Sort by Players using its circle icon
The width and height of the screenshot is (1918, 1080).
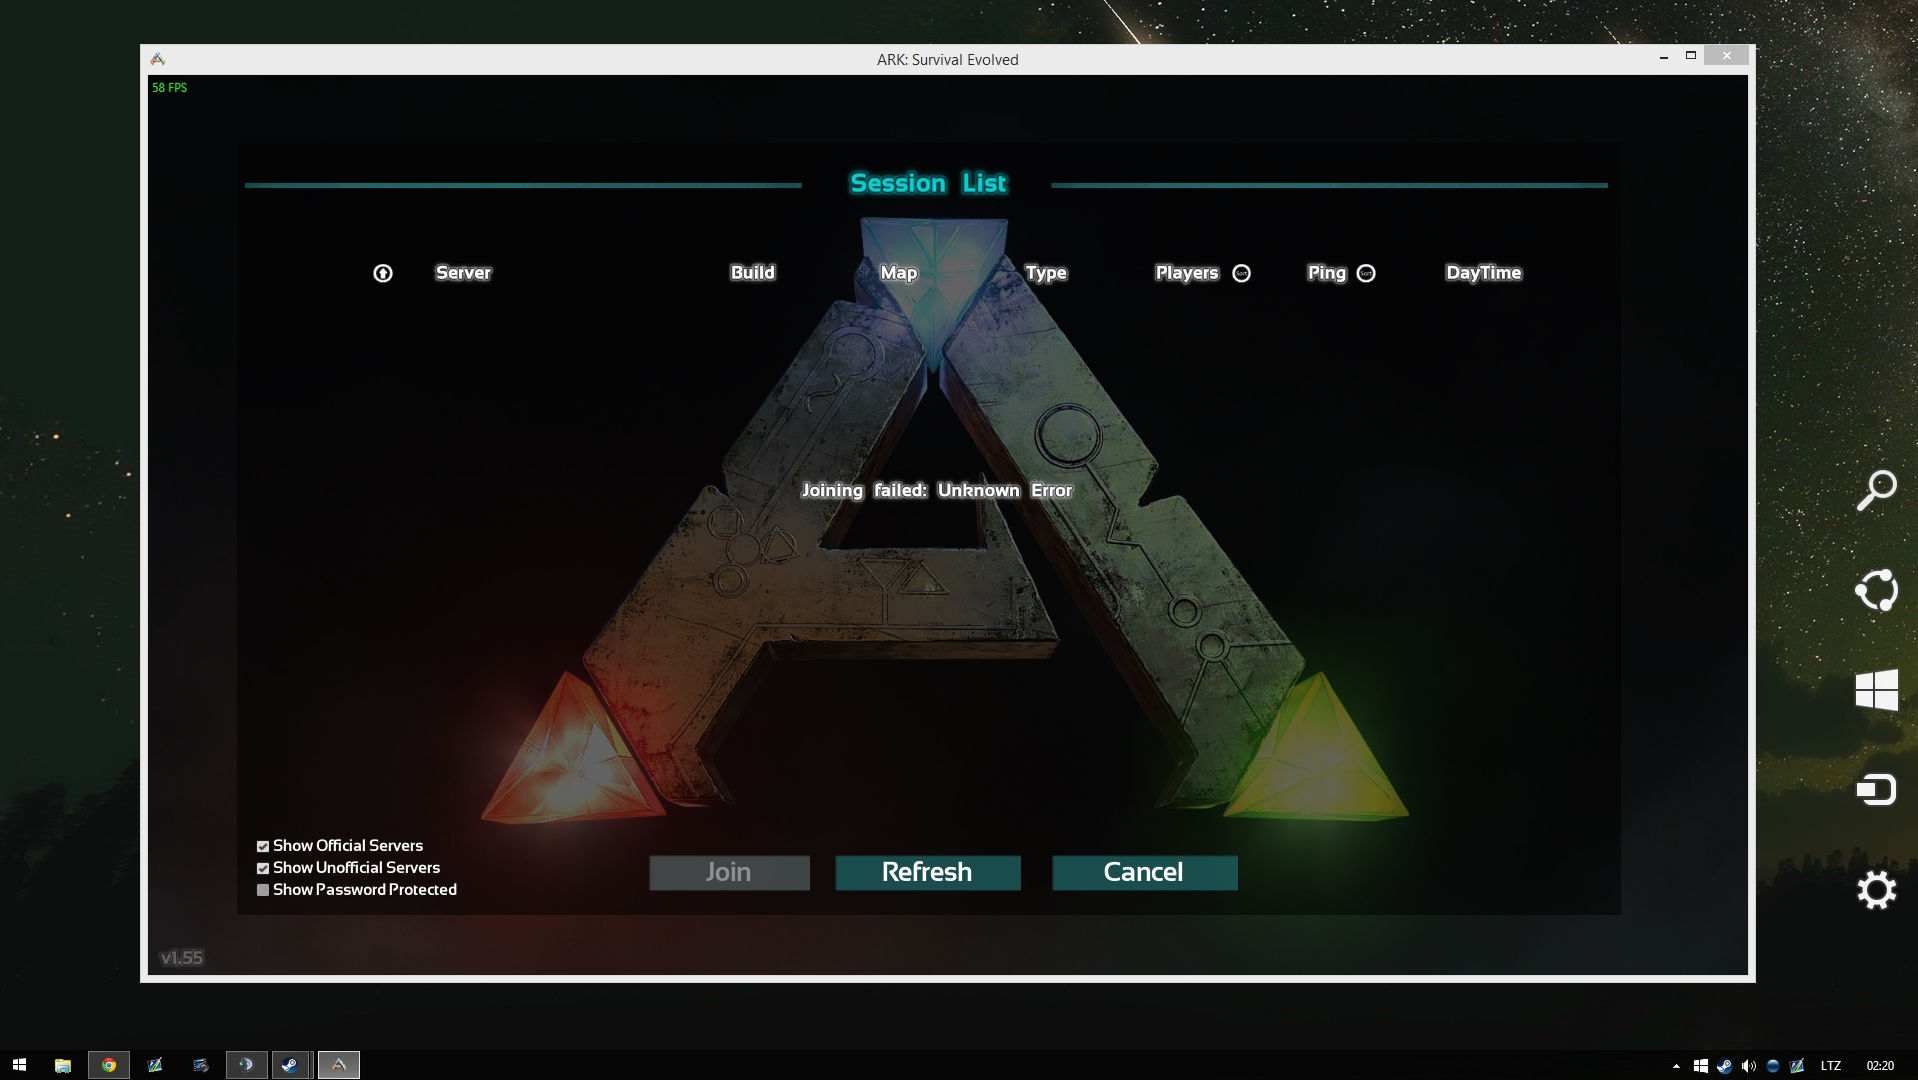click(1242, 273)
